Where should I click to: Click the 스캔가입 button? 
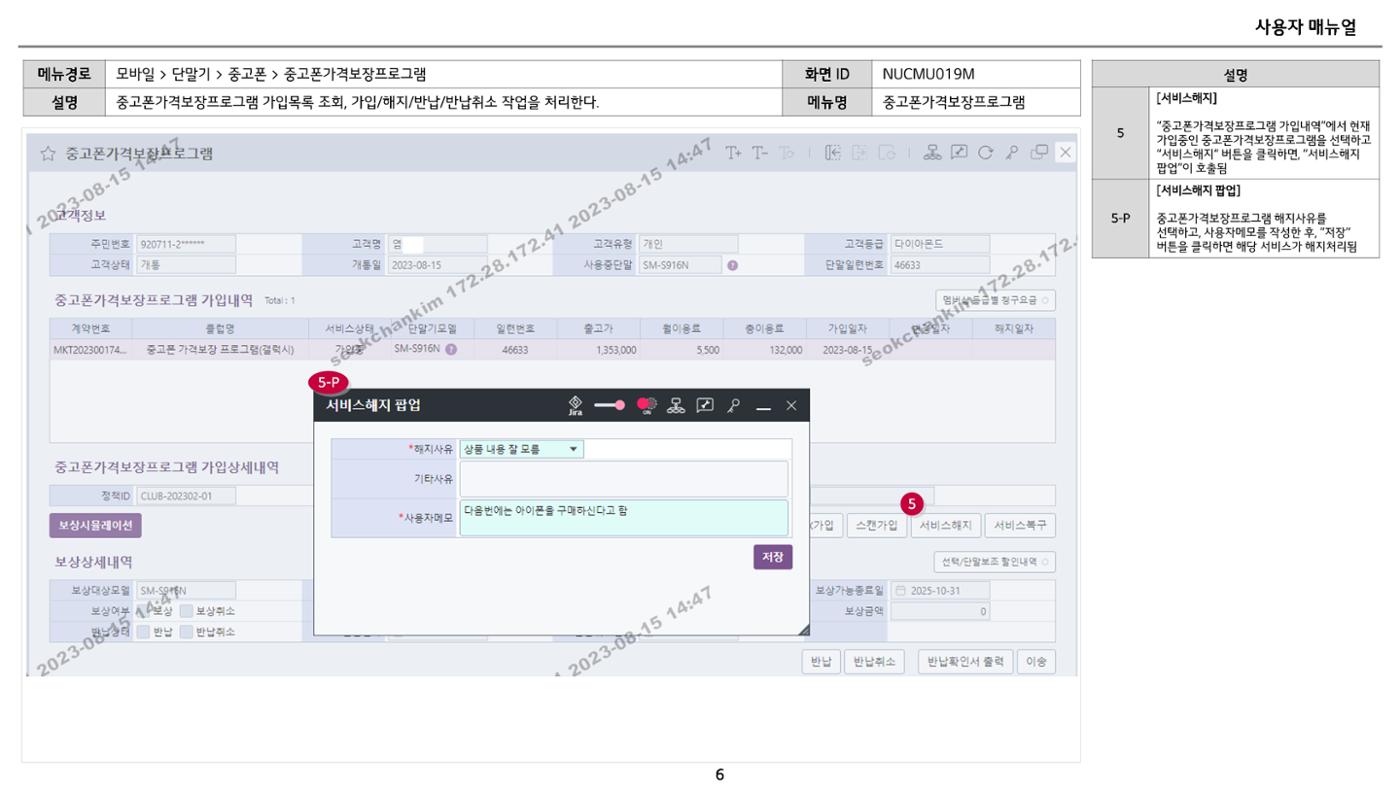click(x=876, y=526)
